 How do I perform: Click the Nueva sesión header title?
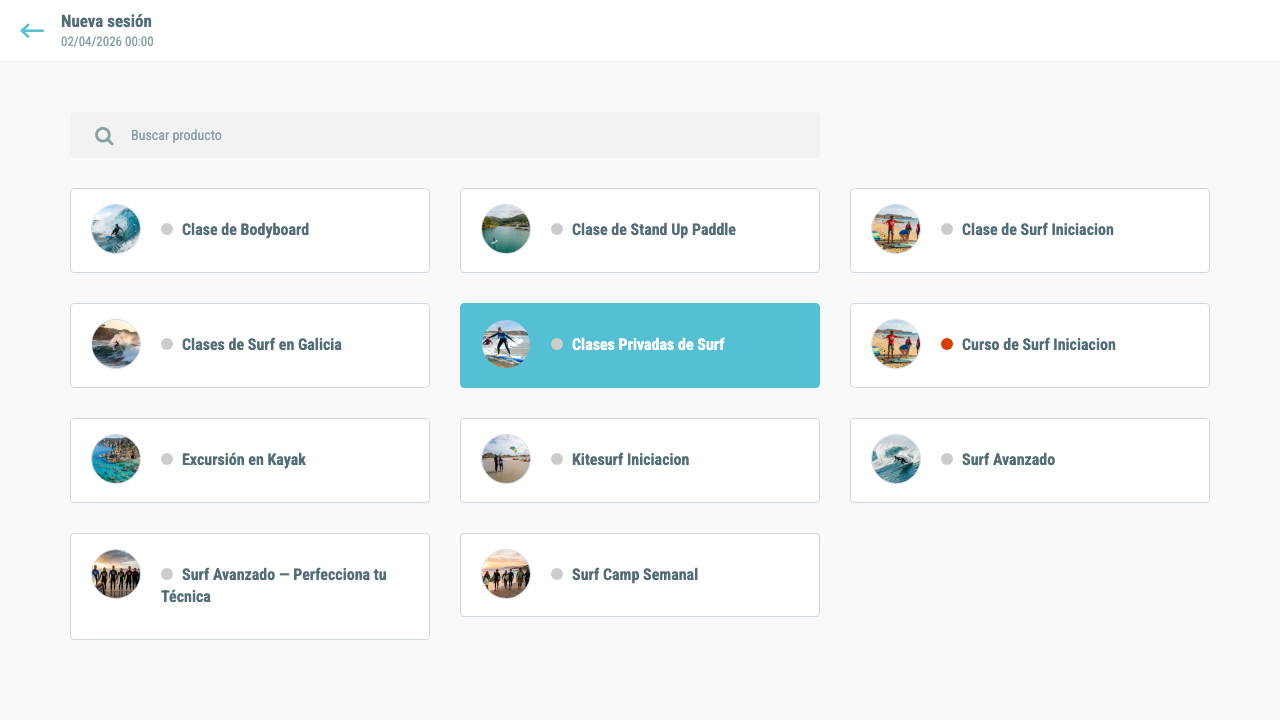(106, 21)
